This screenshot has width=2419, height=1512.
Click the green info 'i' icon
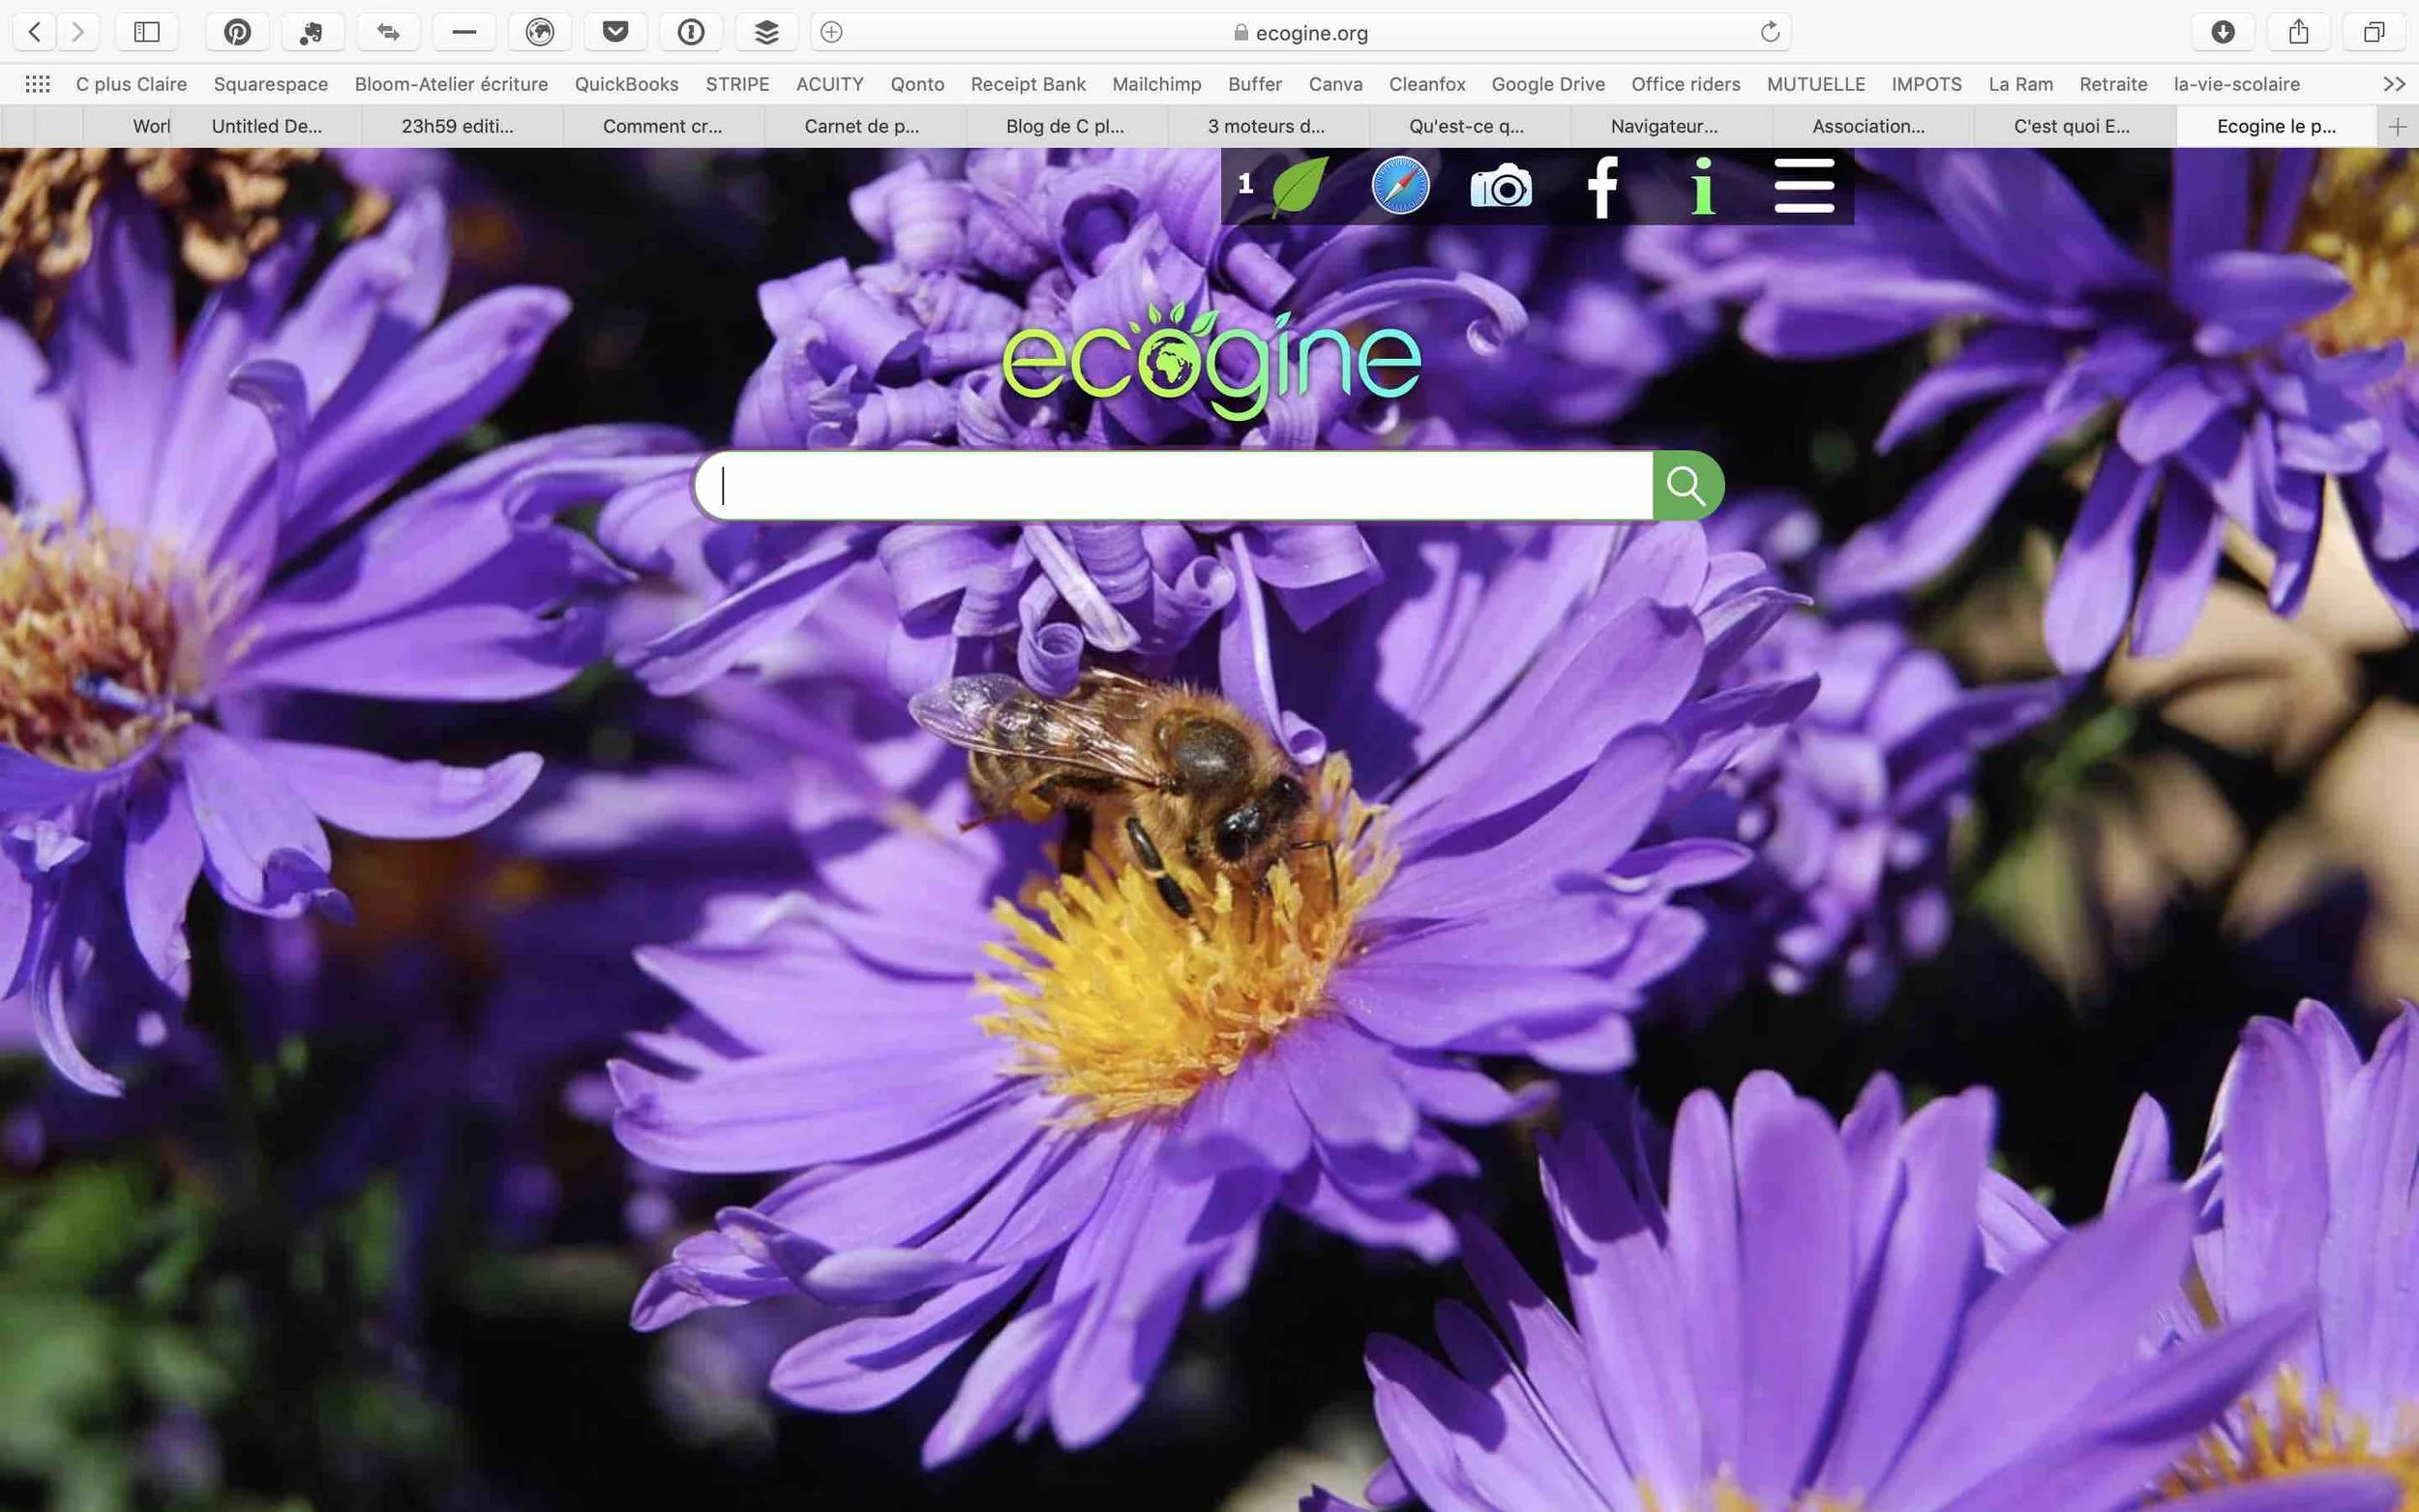click(1703, 186)
